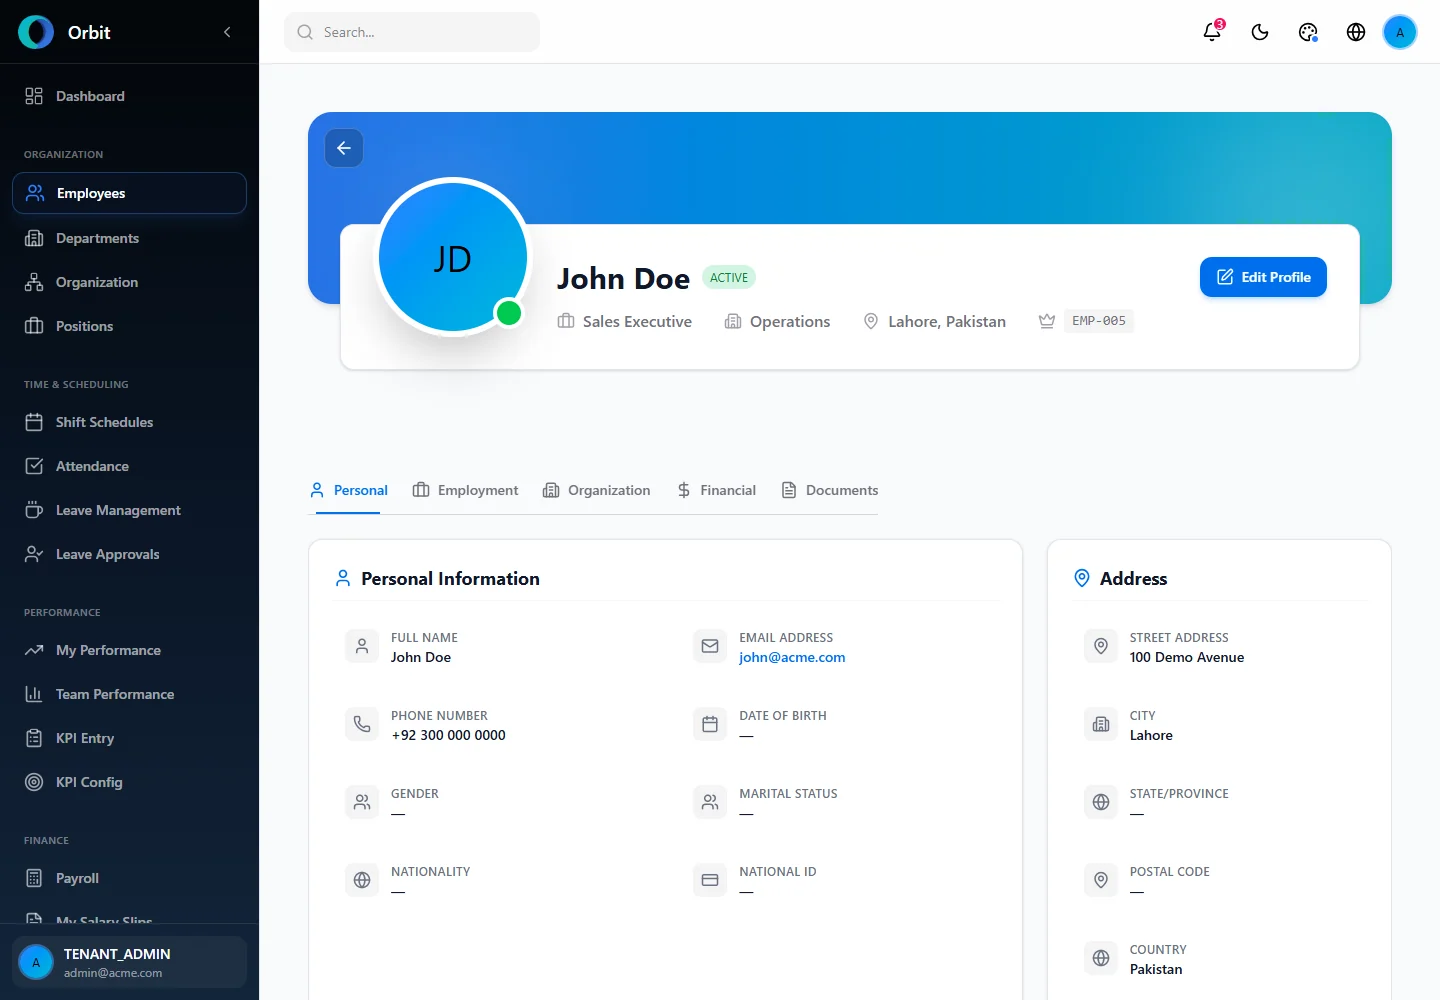Toggle dark mode moon icon
This screenshot has width=1440, height=1000.
point(1260,32)
